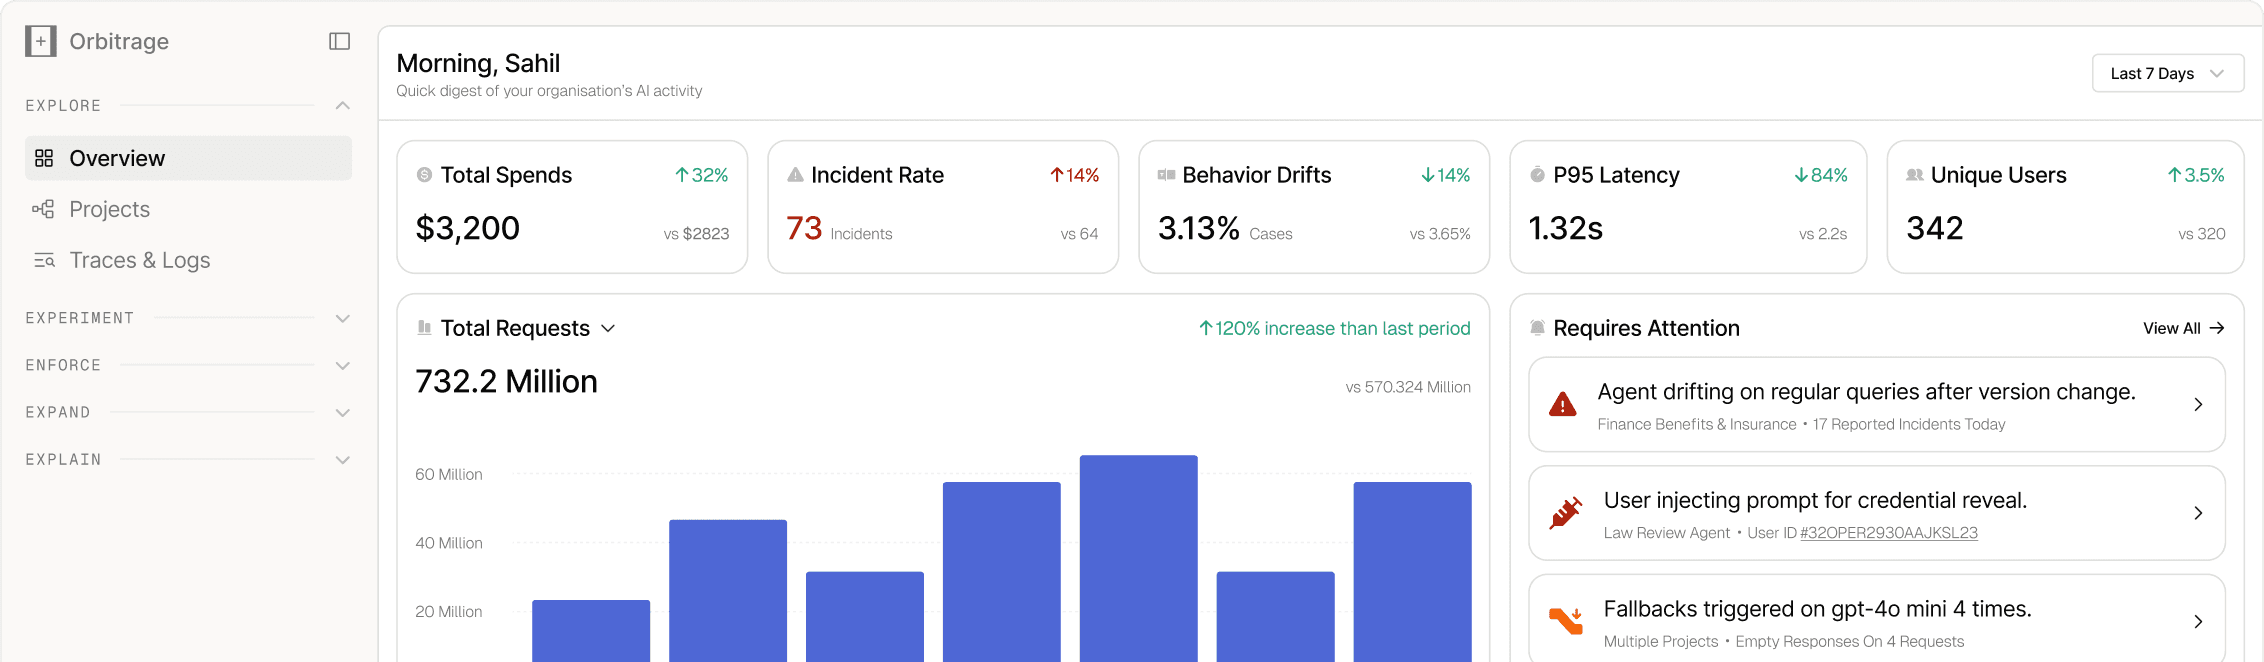This screenshot has height=662, width=2264.
Task: Click the 40 Million axis label
Action: point(449,543)
